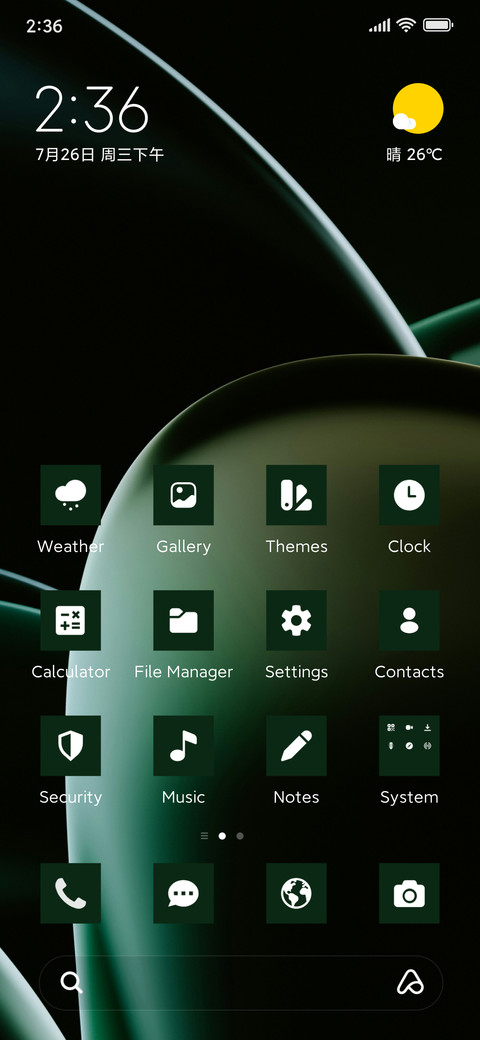Tap the date text 7月26日 周三下午
The height and width of the screenshot is (1040, 480).
(x=99, y=155)
